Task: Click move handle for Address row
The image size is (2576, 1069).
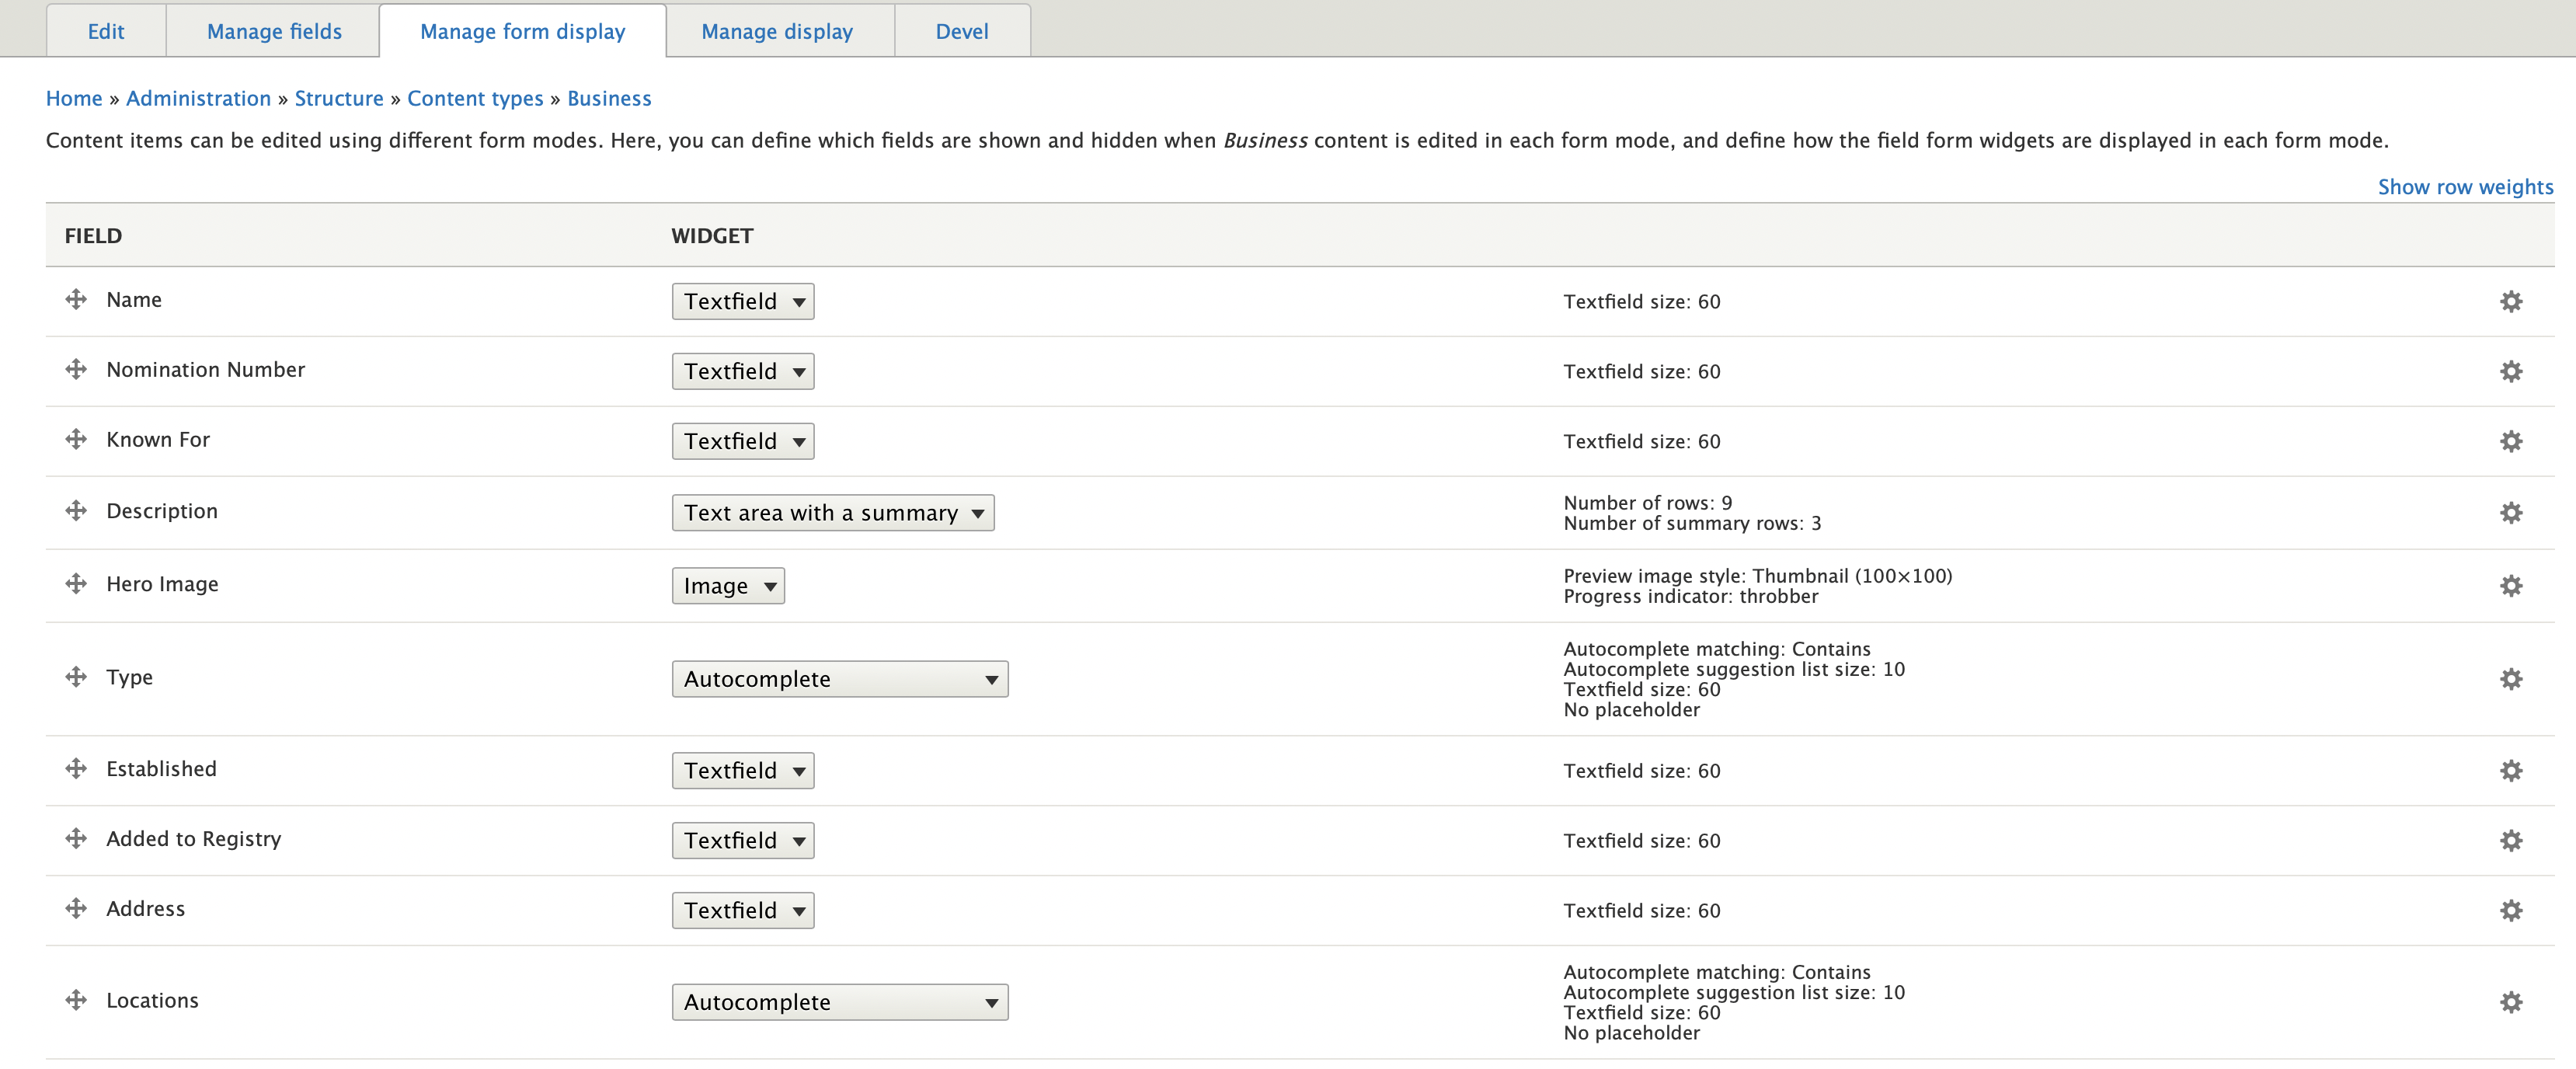Action: click(x=76, y=908)
